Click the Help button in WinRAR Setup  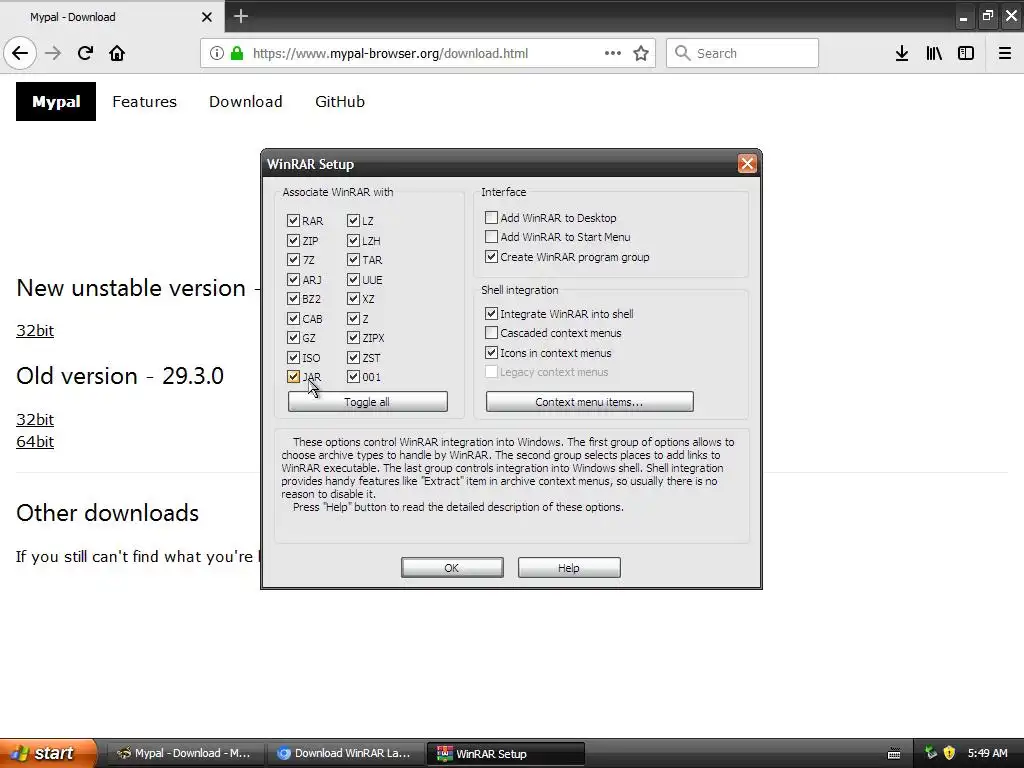pos(569,568)
